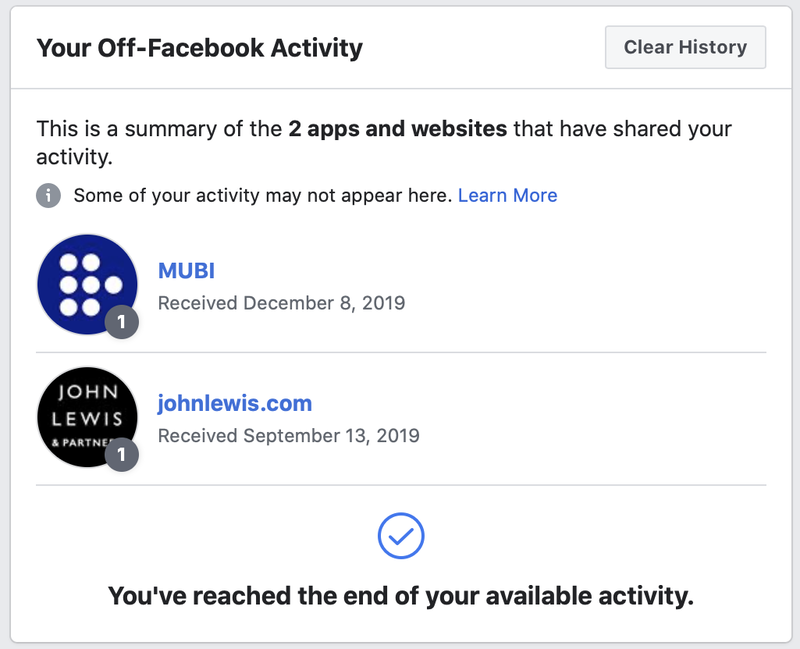Viewport: 800px width, 649px height.
Task: Click the divider below the johnlewis.com row
Action: 401,485
